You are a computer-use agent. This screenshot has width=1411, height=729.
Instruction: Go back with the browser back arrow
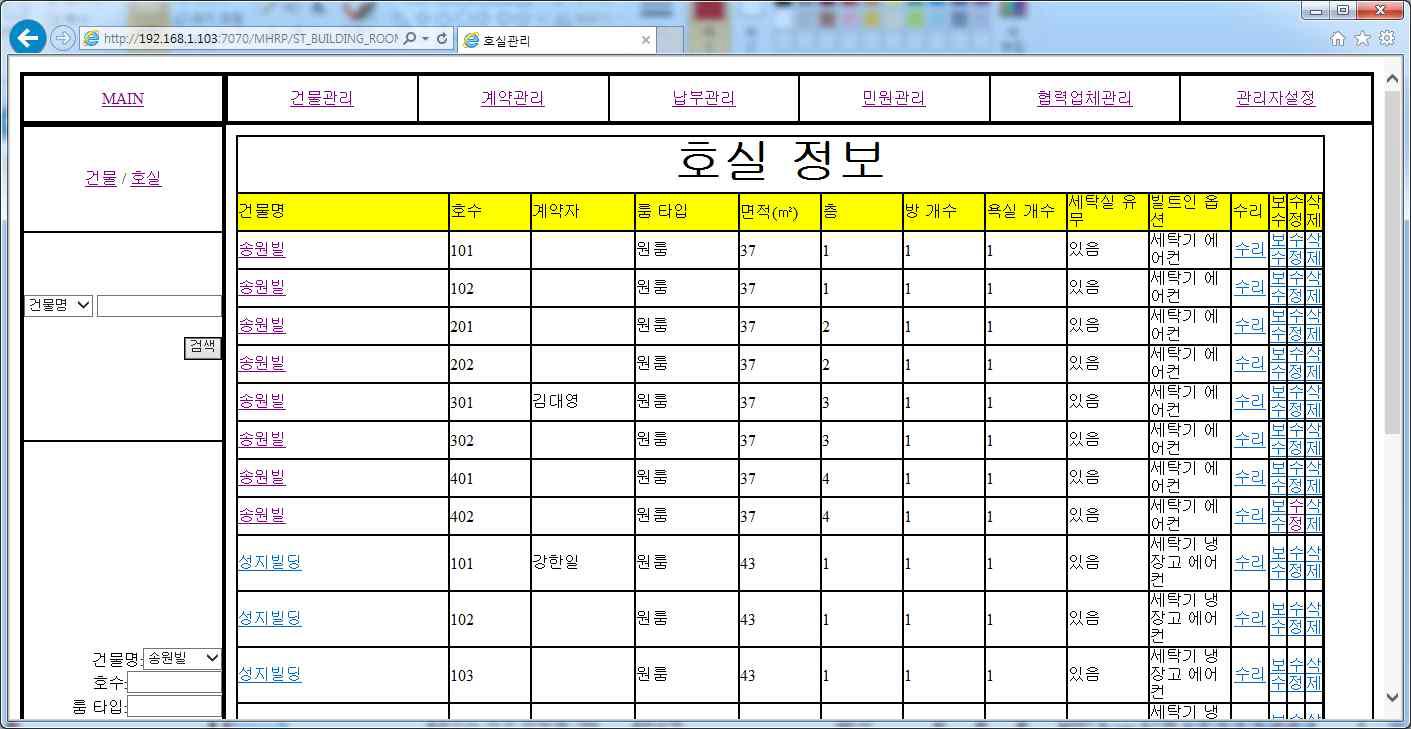tap(27, 39)
